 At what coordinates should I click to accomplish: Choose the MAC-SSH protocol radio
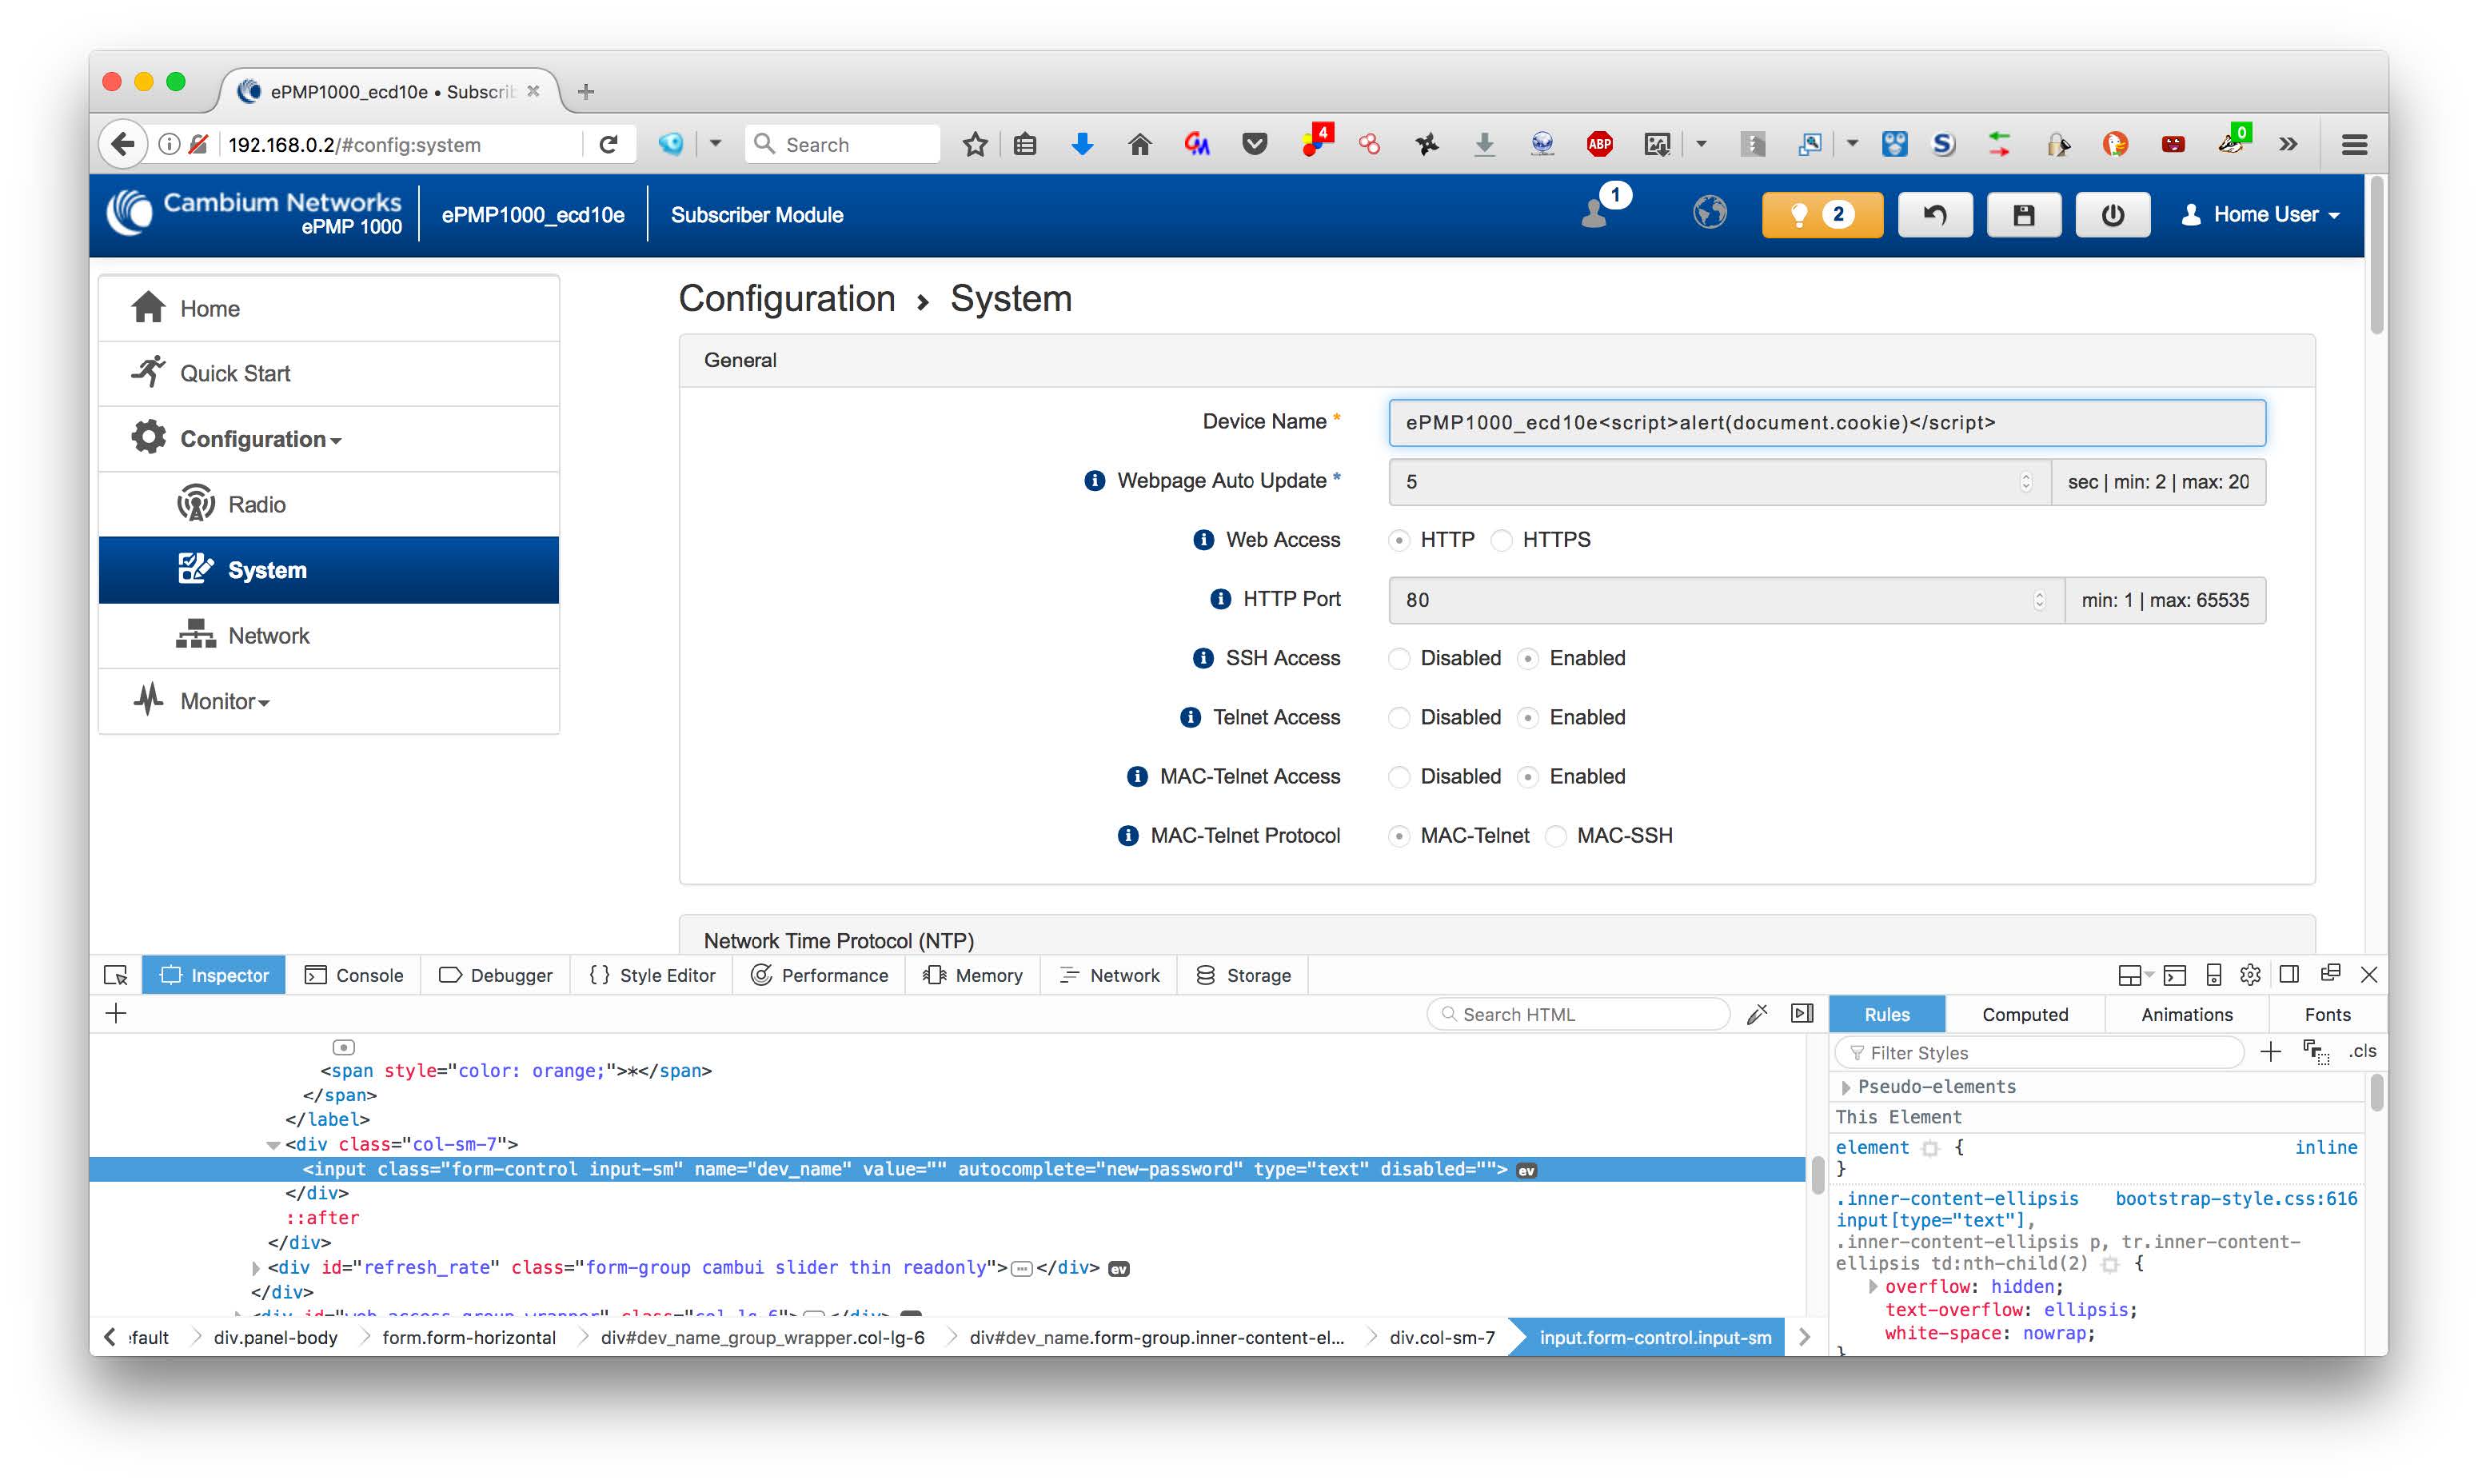click(x=1555, y=836)
